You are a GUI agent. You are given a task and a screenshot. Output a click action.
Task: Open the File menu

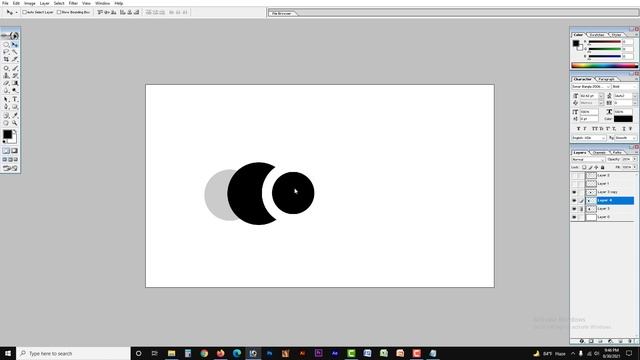click(x=5, y=3)
